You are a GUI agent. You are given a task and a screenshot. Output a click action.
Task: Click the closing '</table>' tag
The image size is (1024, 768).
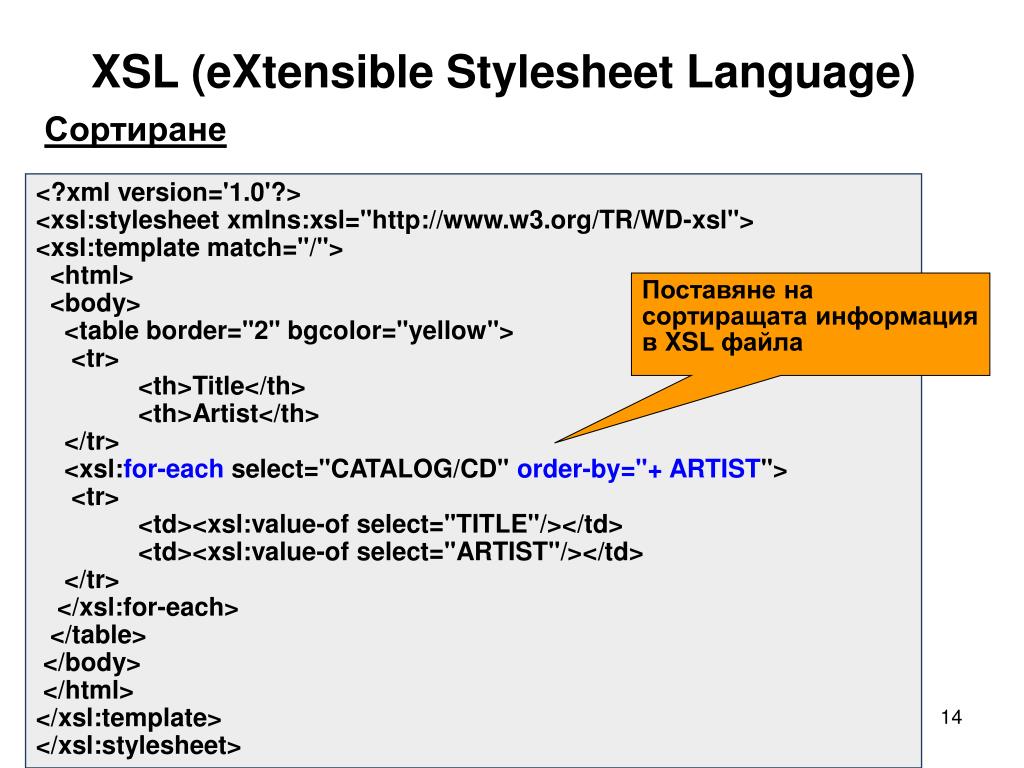(98, 635)
